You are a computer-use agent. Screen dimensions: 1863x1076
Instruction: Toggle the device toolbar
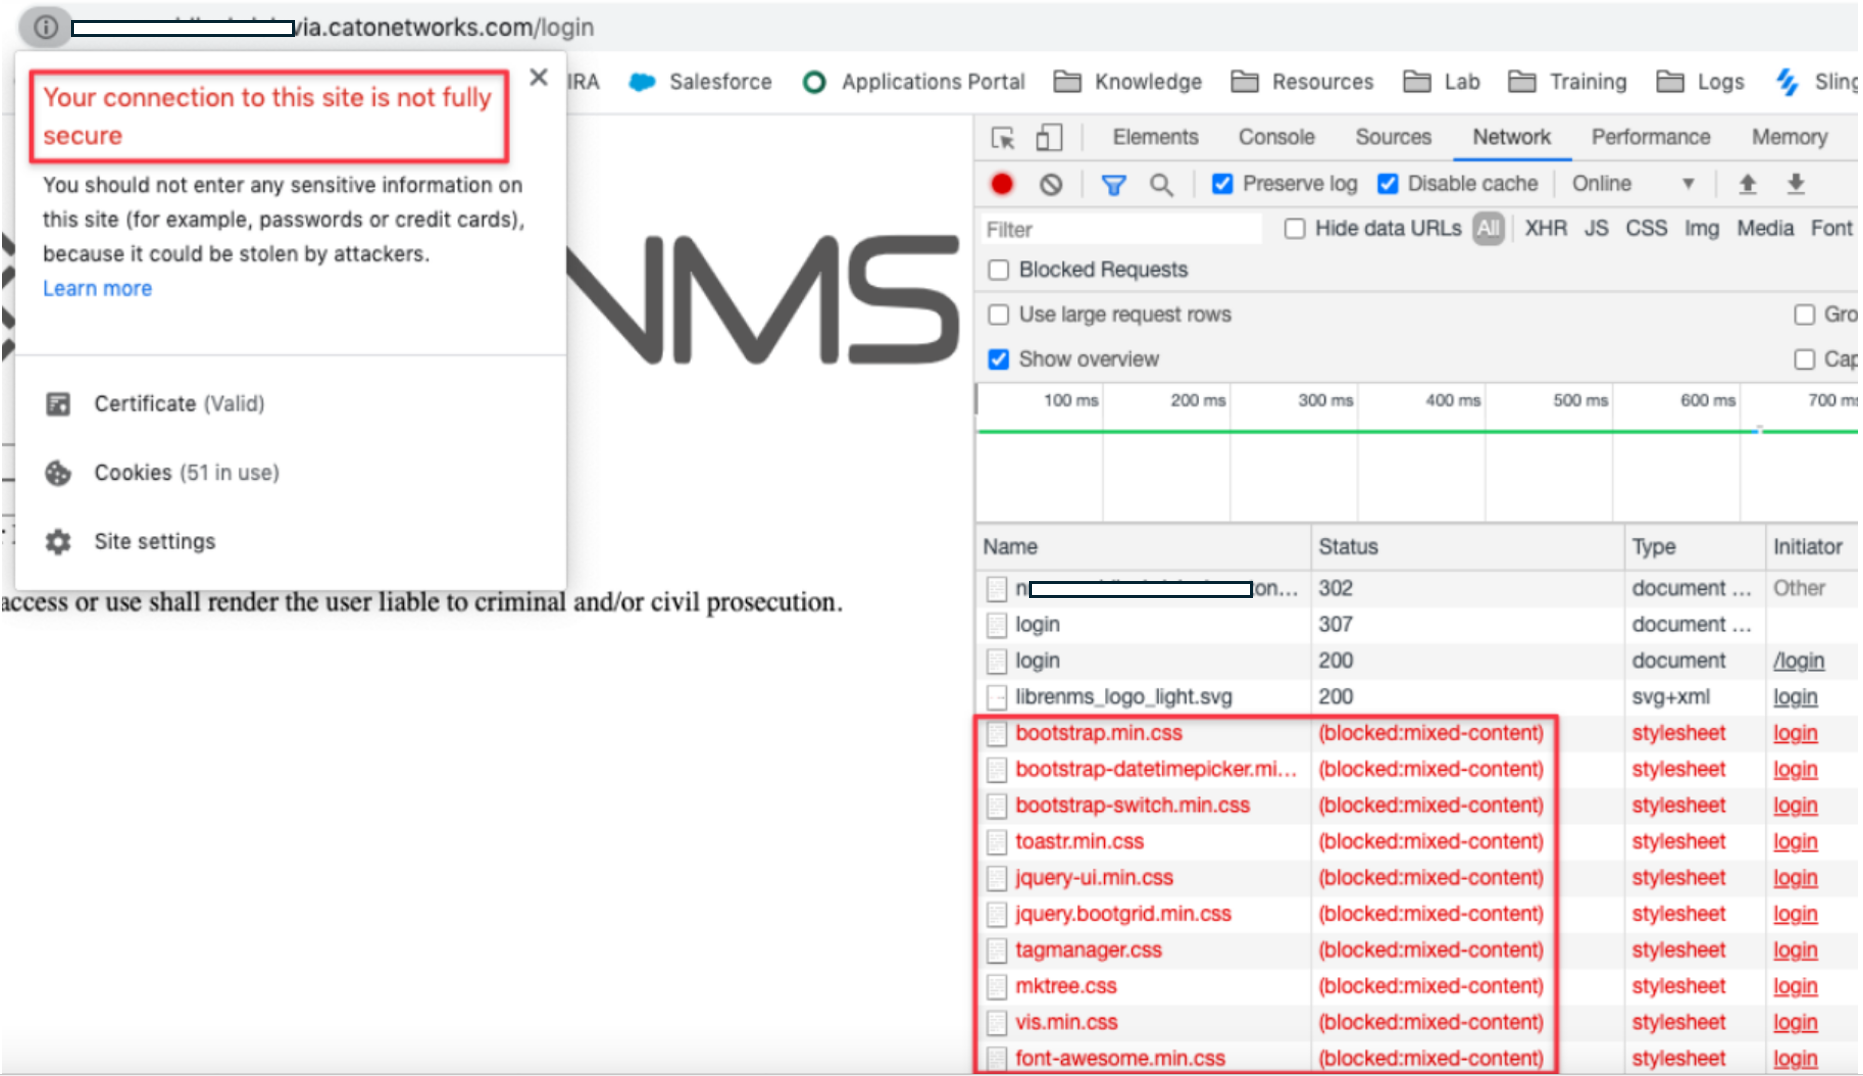pyautogui.click(x=1048, y=136)
